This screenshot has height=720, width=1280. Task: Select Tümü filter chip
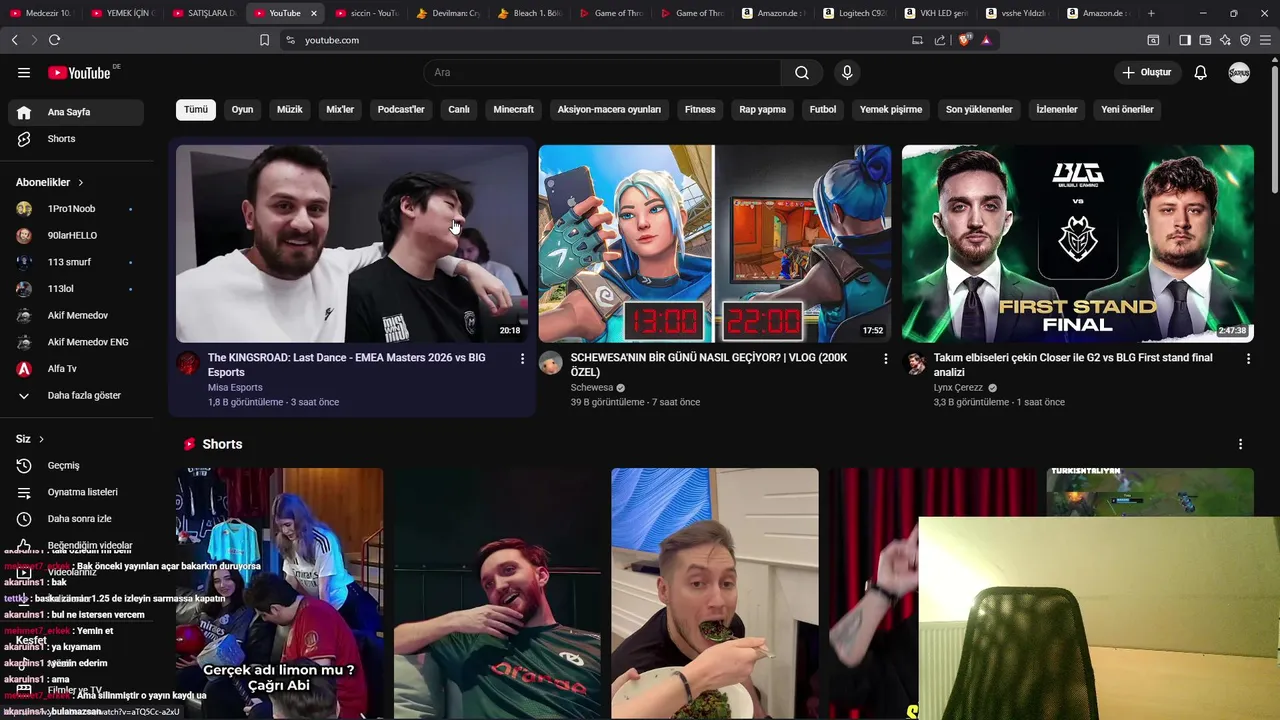196,110
